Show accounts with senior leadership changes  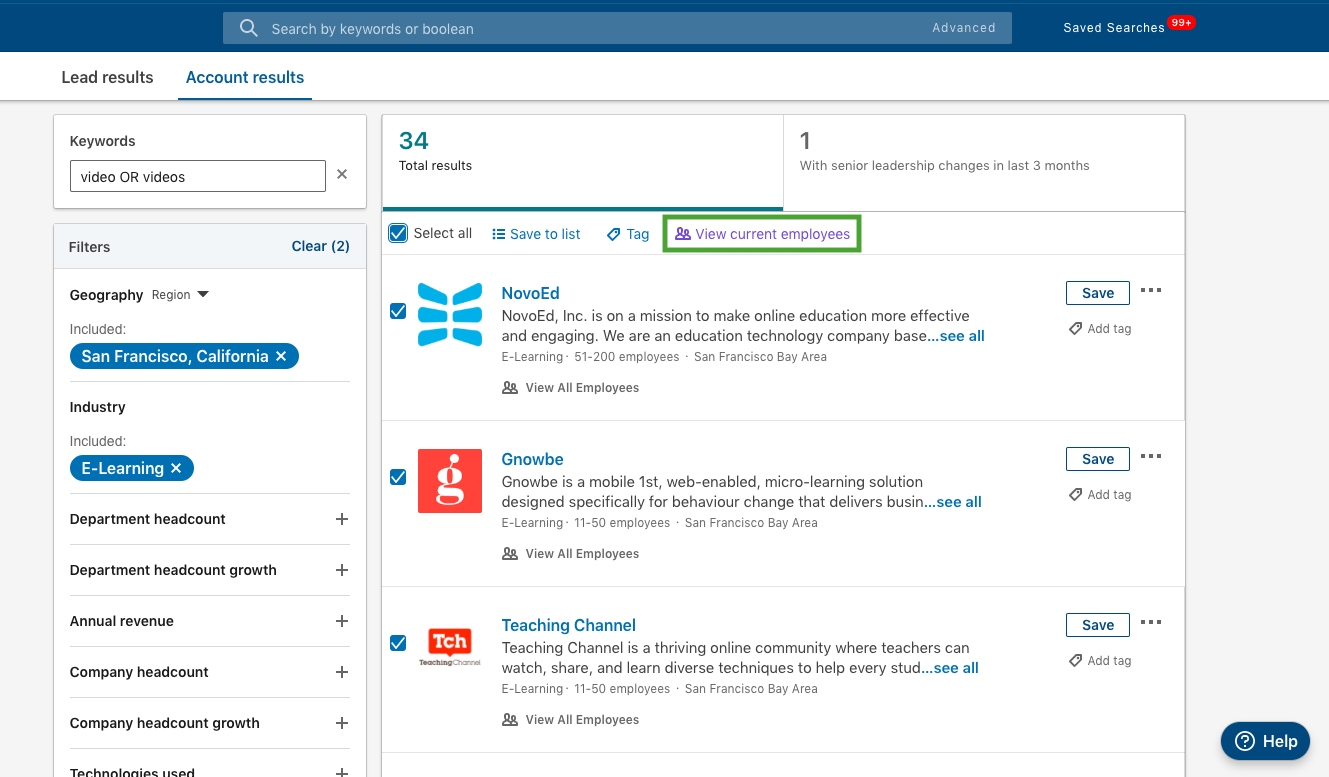pos(984,162)
